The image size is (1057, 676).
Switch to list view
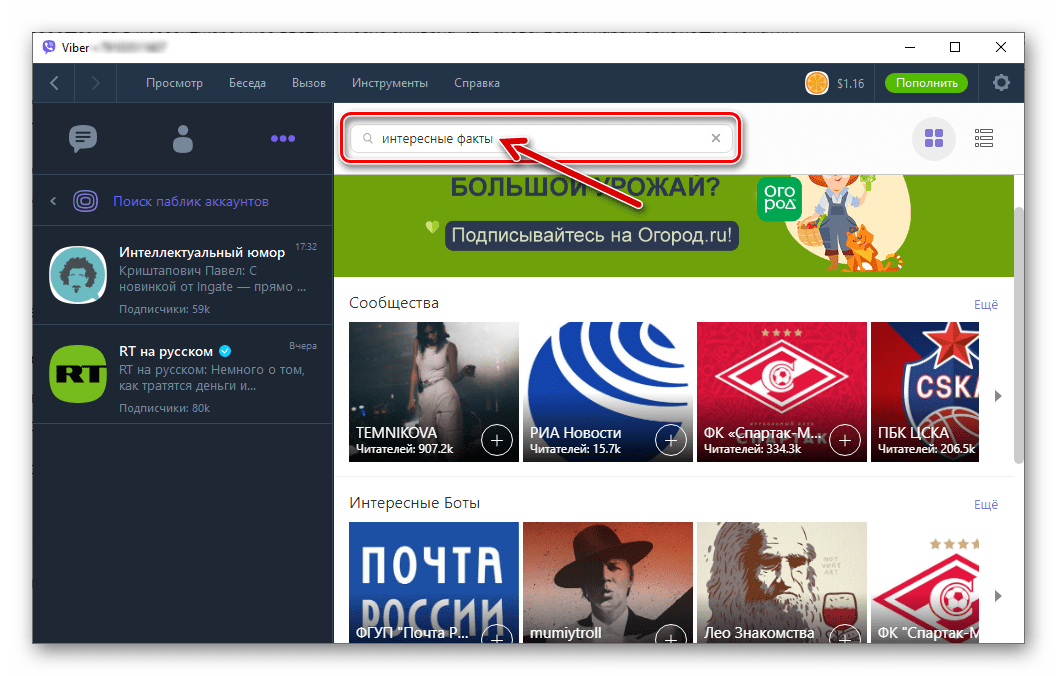click(983, 139)
